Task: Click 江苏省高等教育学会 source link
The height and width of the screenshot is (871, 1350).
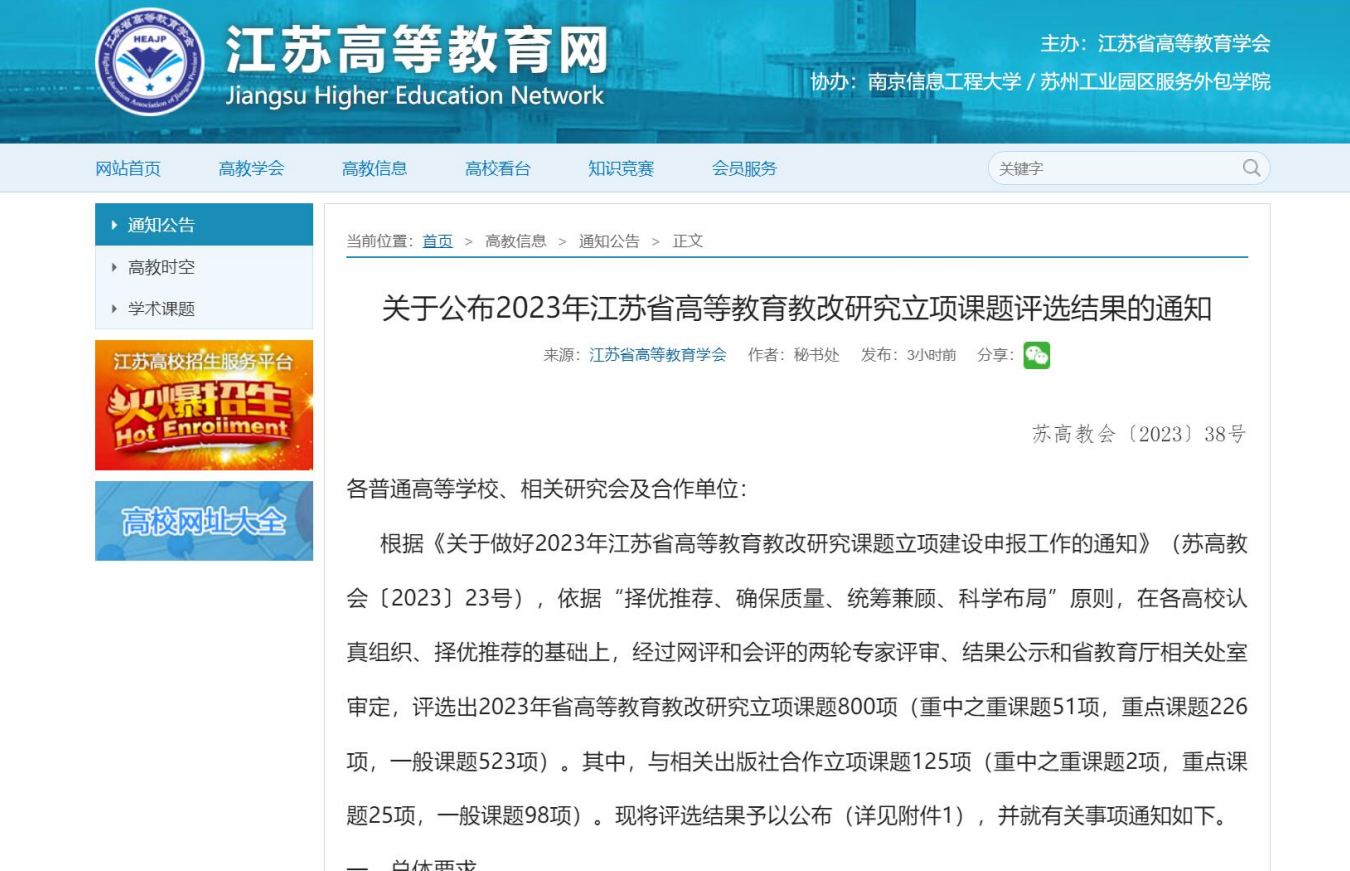Action: pos(657,355)
